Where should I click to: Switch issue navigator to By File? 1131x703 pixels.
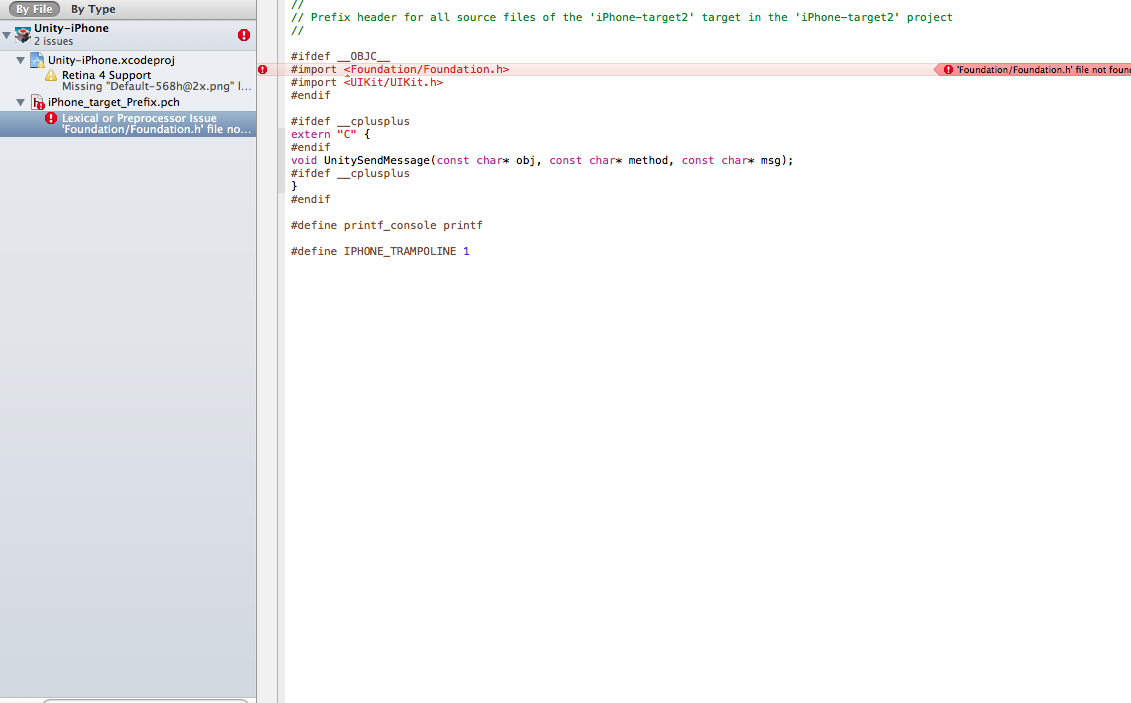[x=34, y=9]
